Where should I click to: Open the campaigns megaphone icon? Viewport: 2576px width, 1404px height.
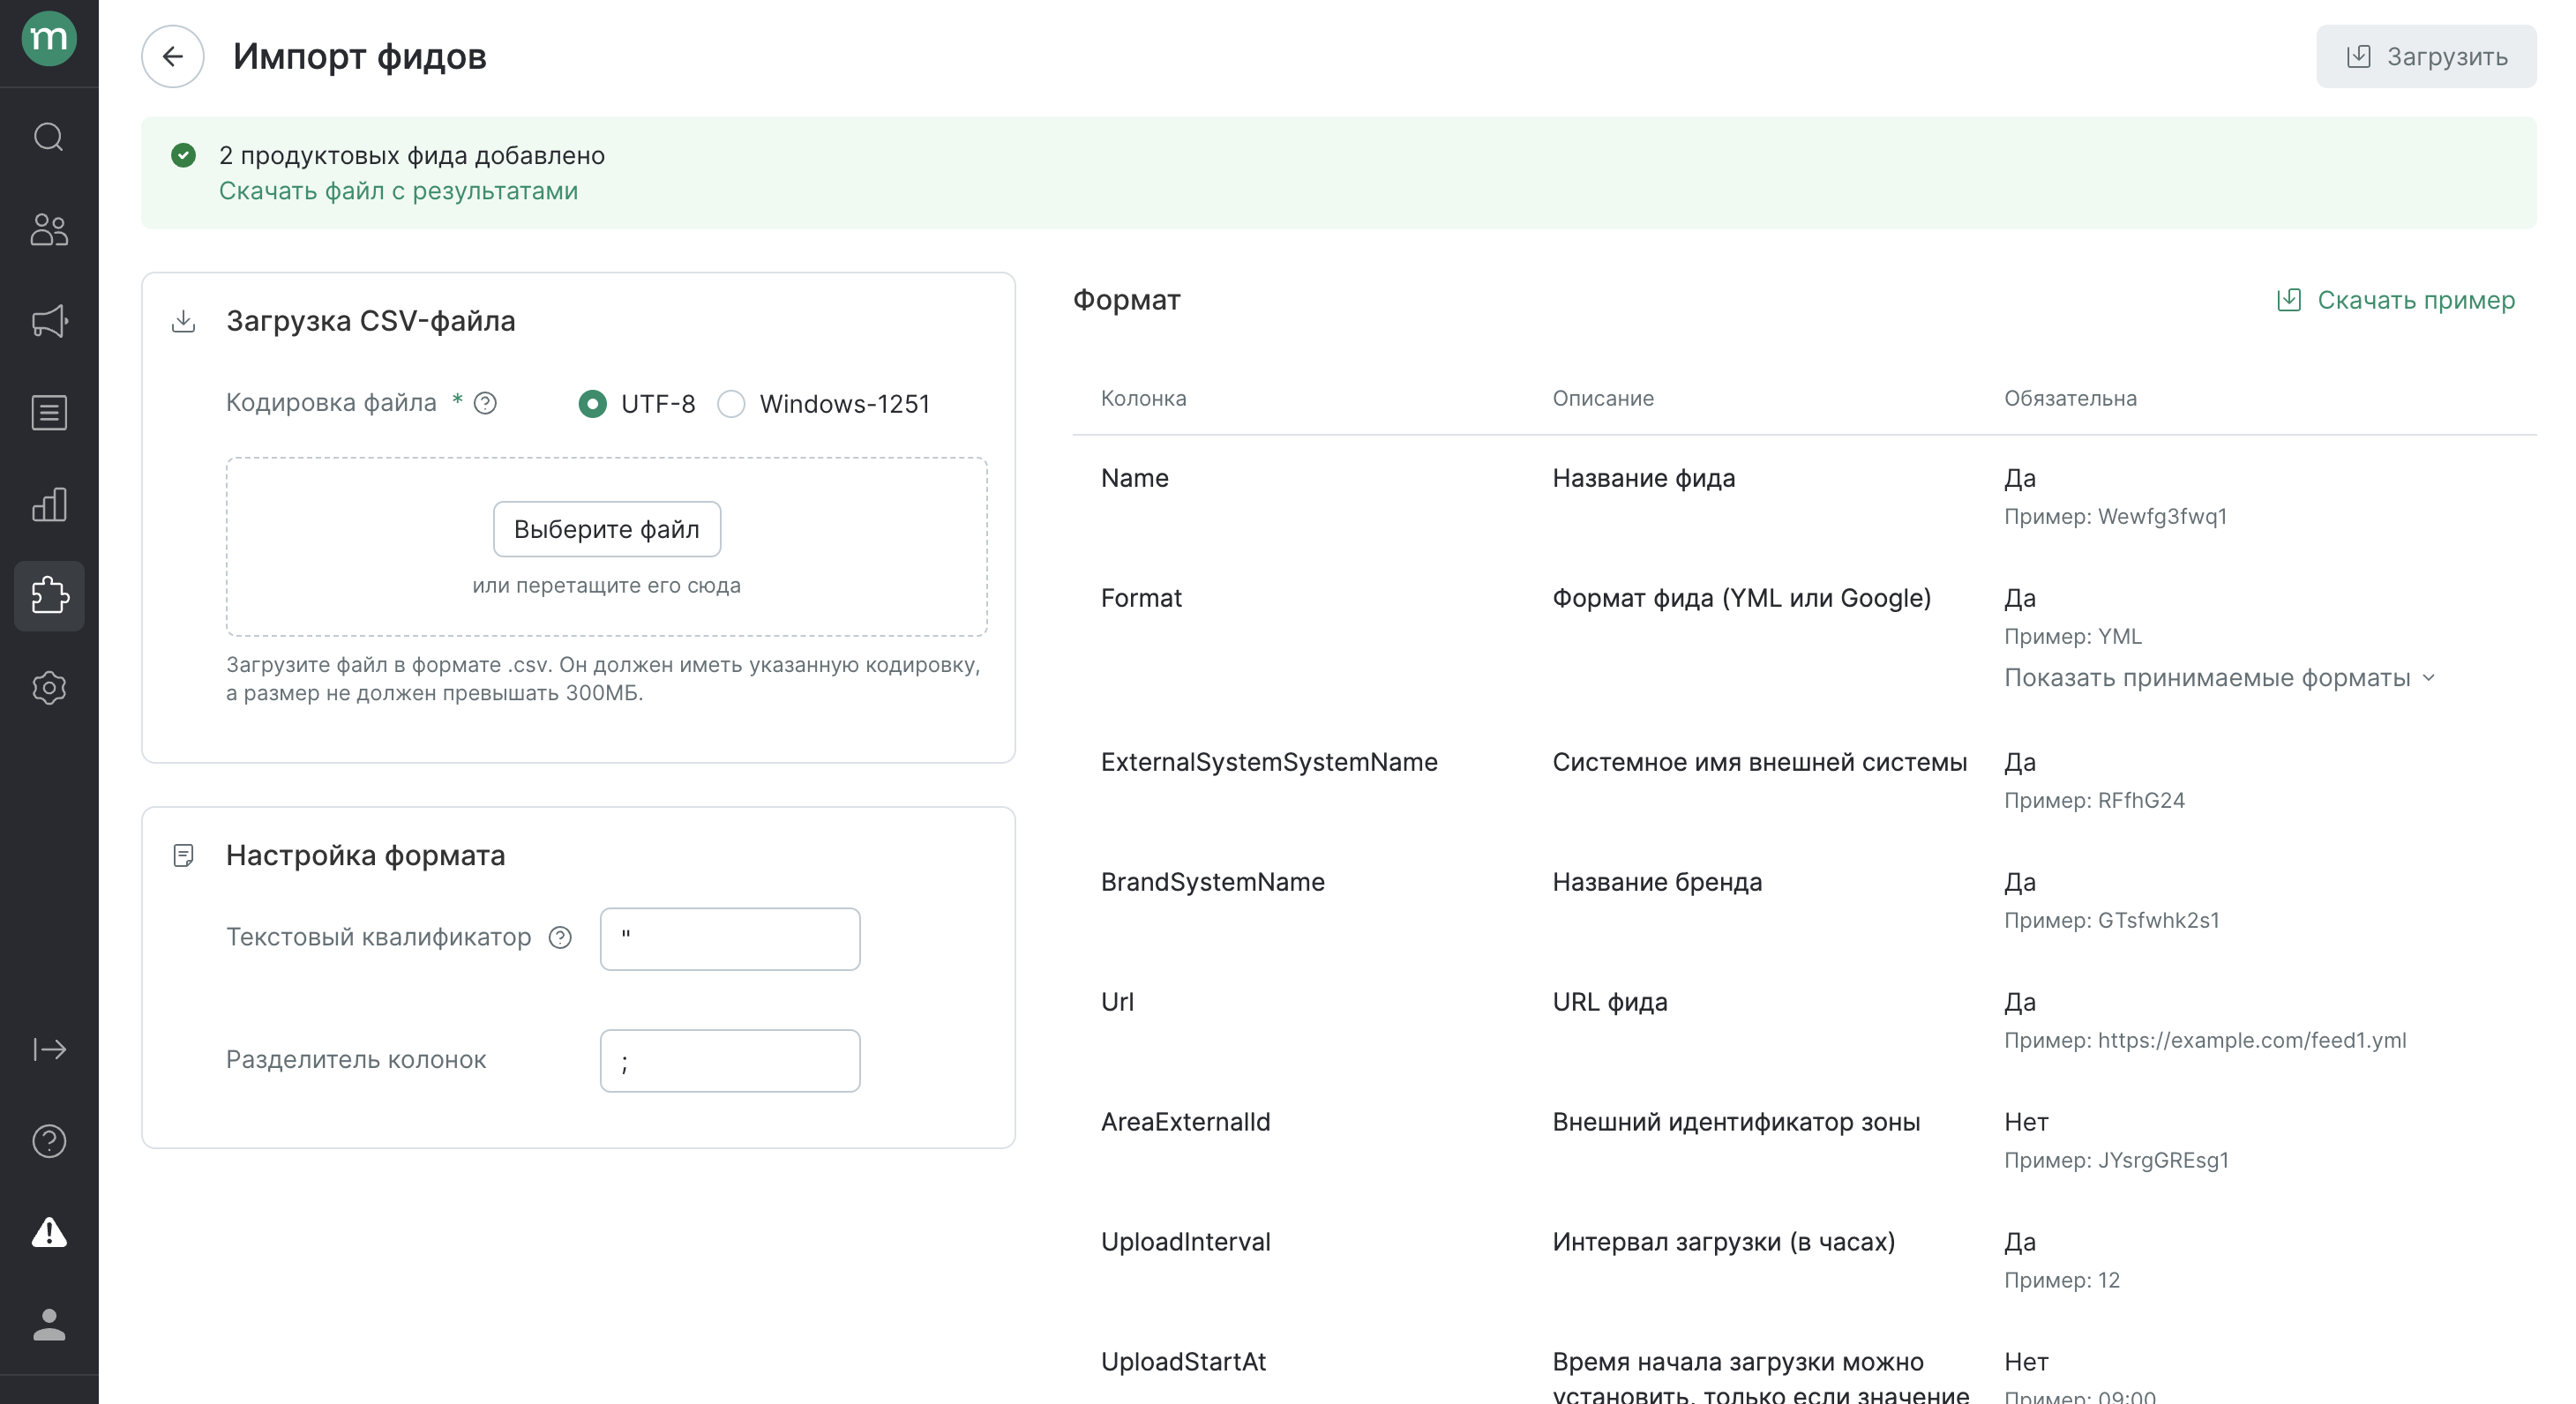click(49, 321)
